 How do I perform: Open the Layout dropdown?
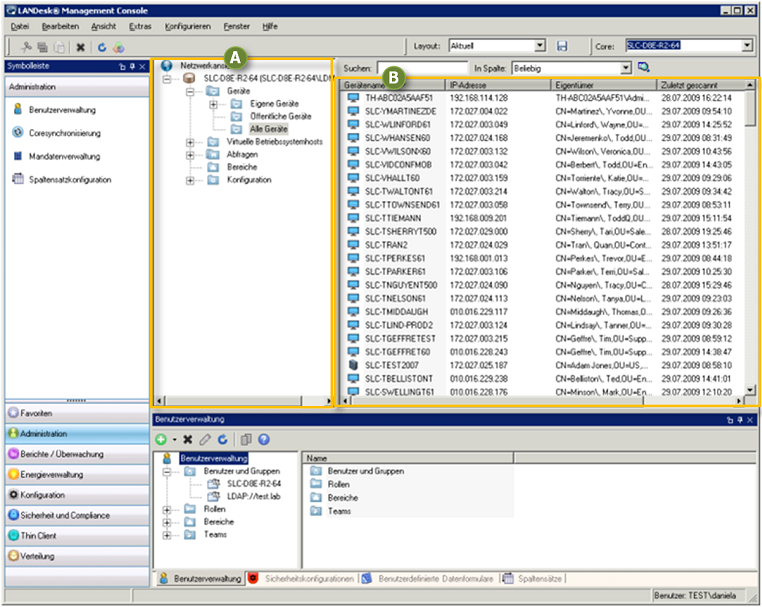(x=540, y=46)
